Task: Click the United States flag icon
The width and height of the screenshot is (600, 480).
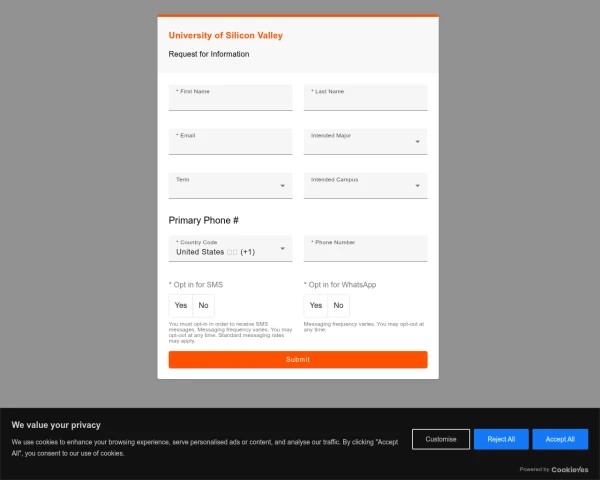Action: coord(232,252)
